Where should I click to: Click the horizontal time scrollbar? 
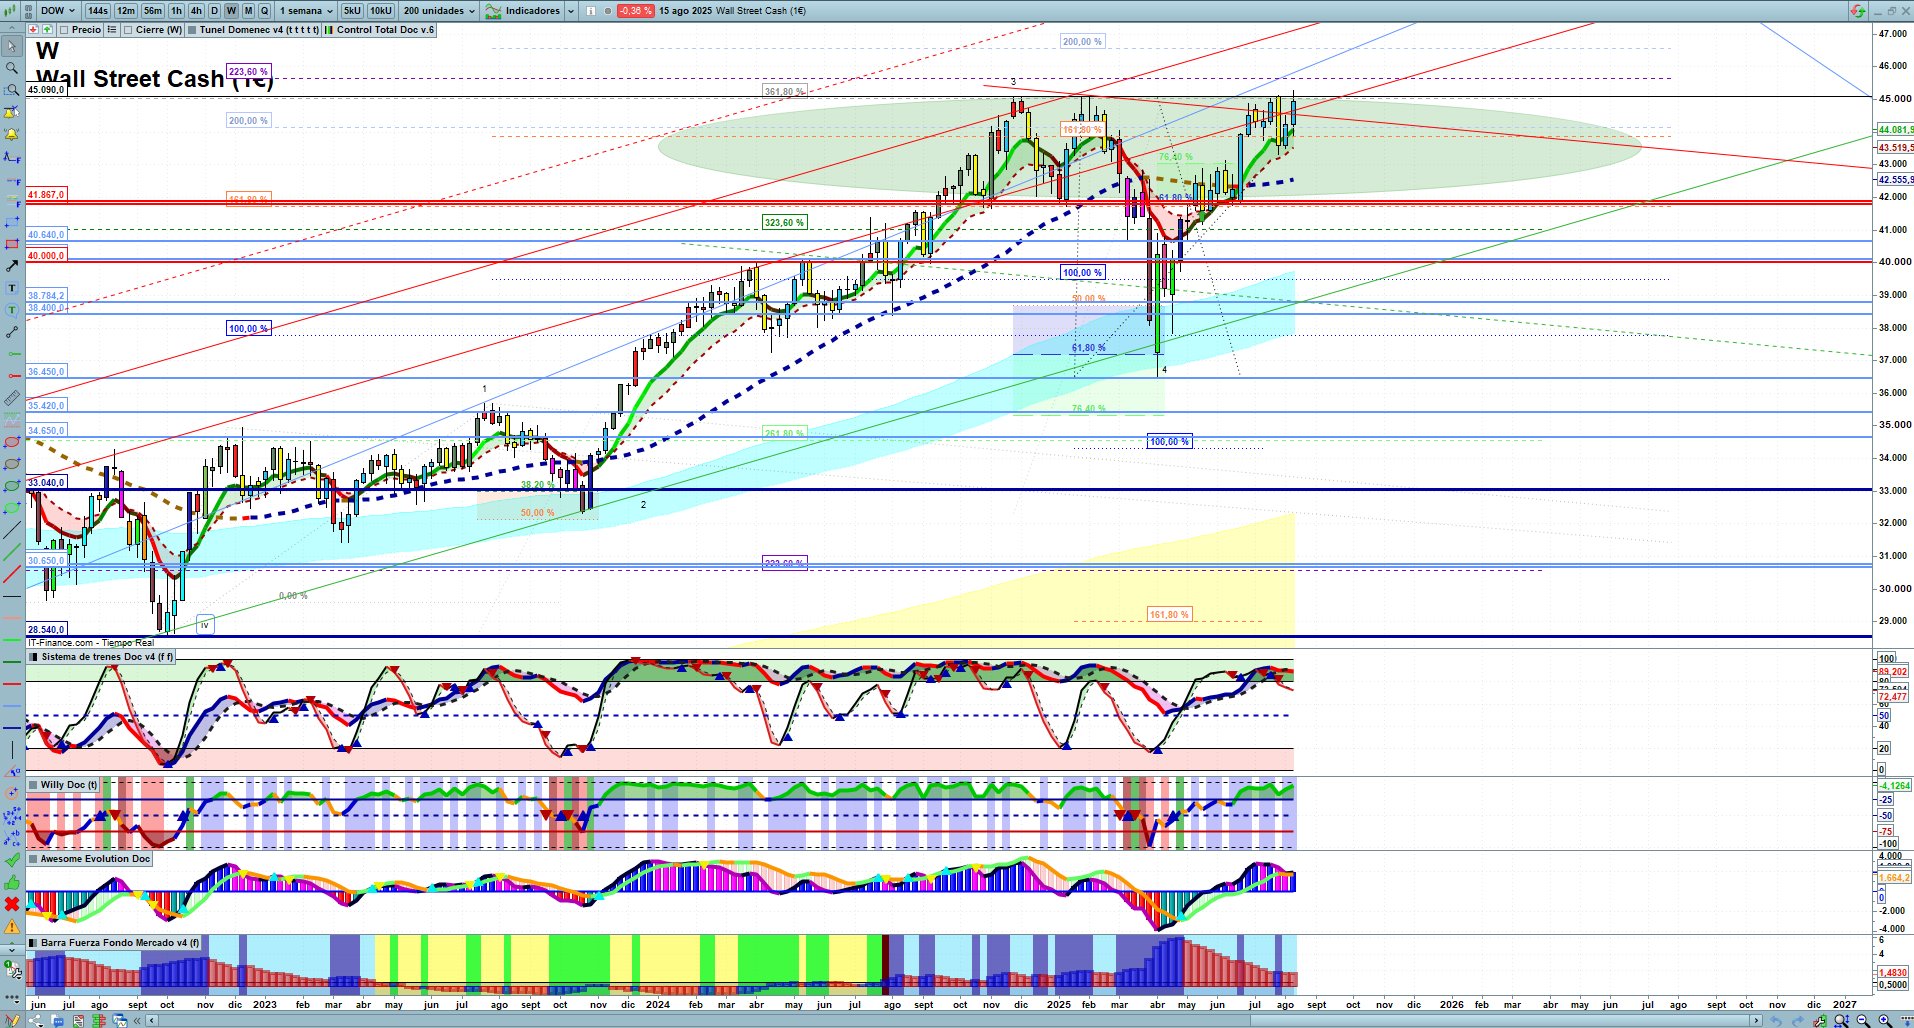coord(955,1021)
